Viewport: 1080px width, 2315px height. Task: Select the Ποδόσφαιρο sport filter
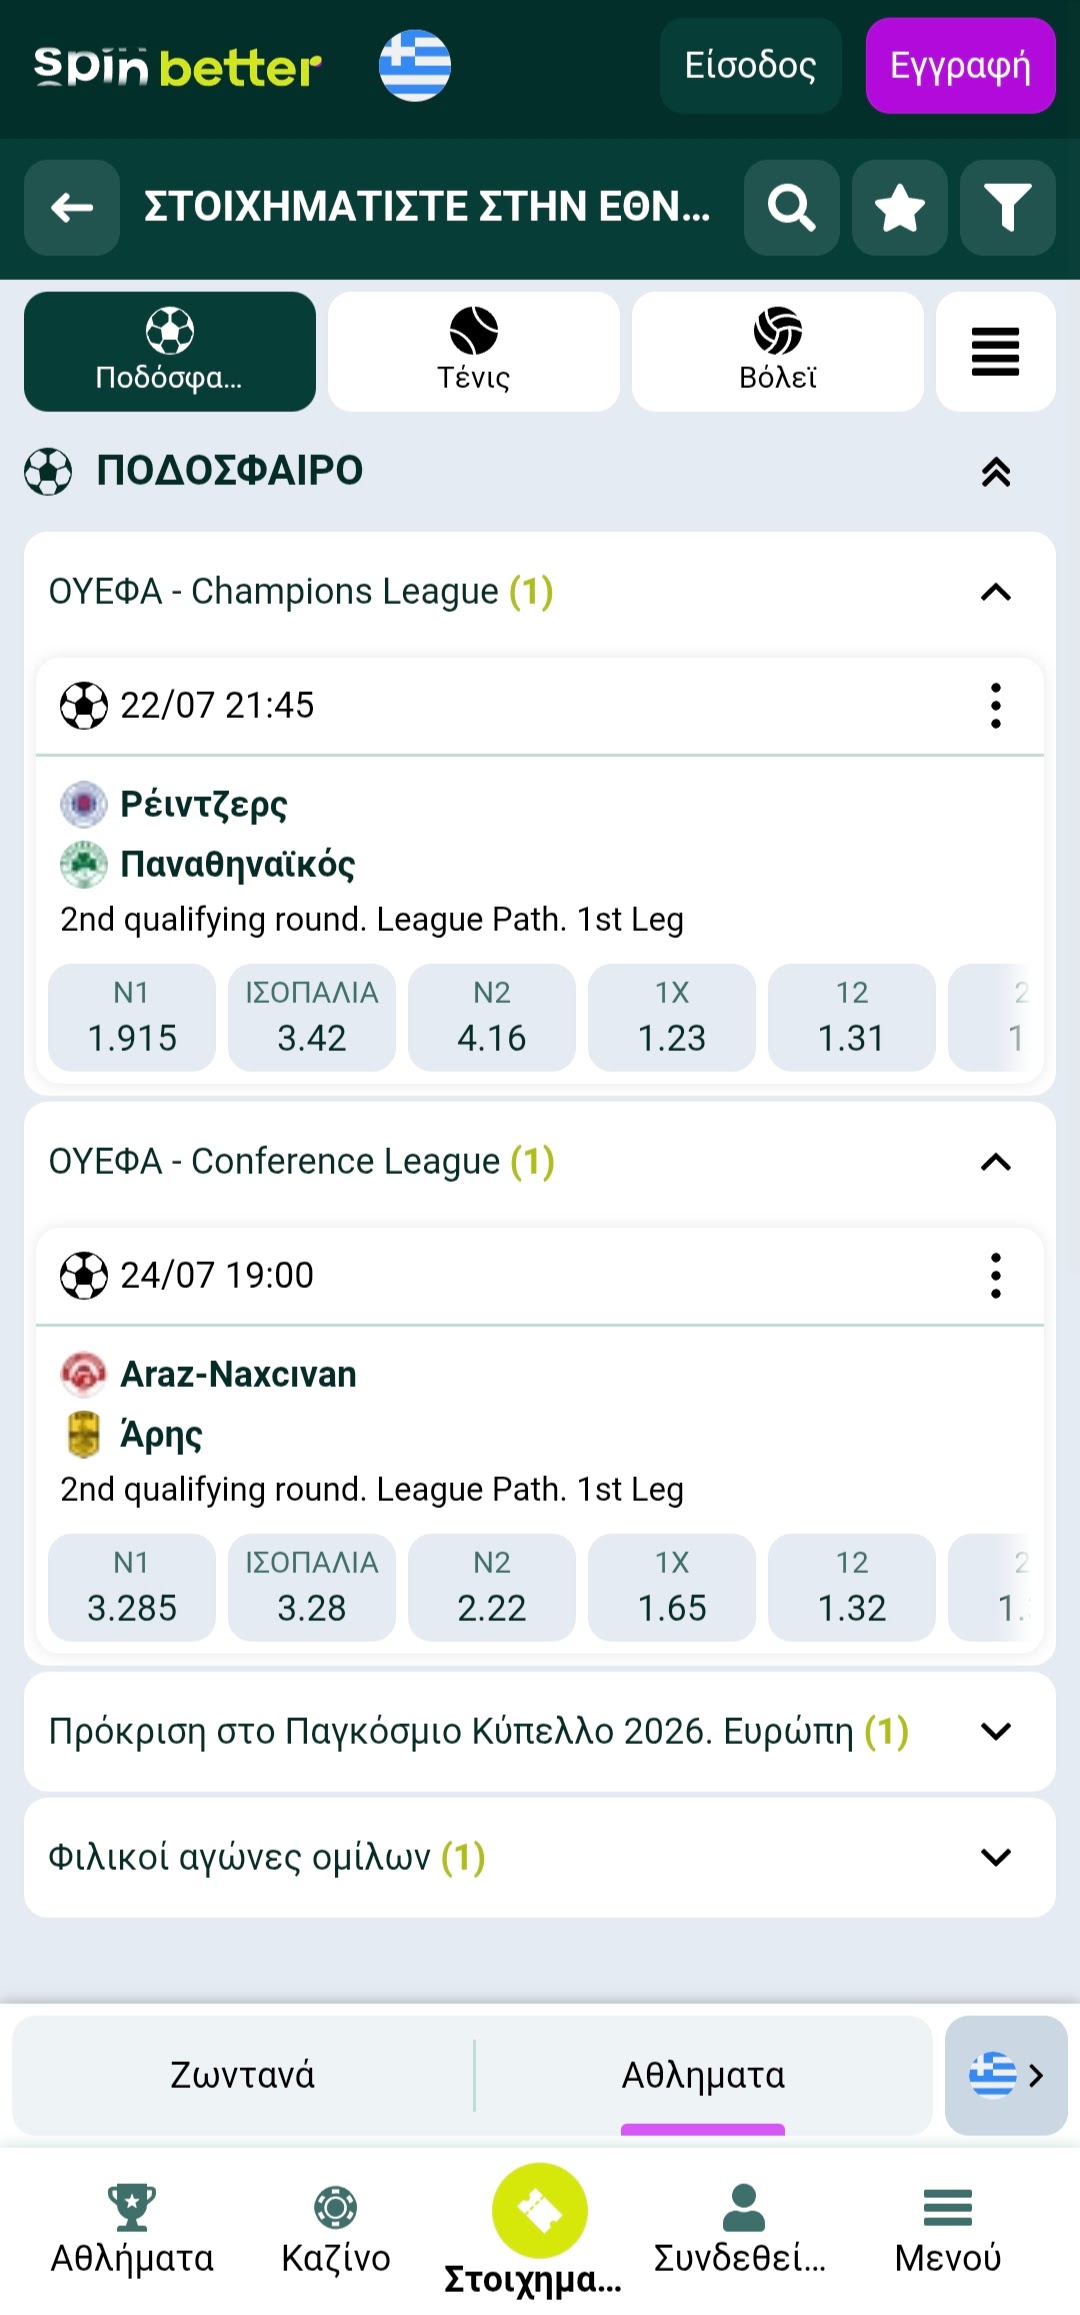[170, 352]
